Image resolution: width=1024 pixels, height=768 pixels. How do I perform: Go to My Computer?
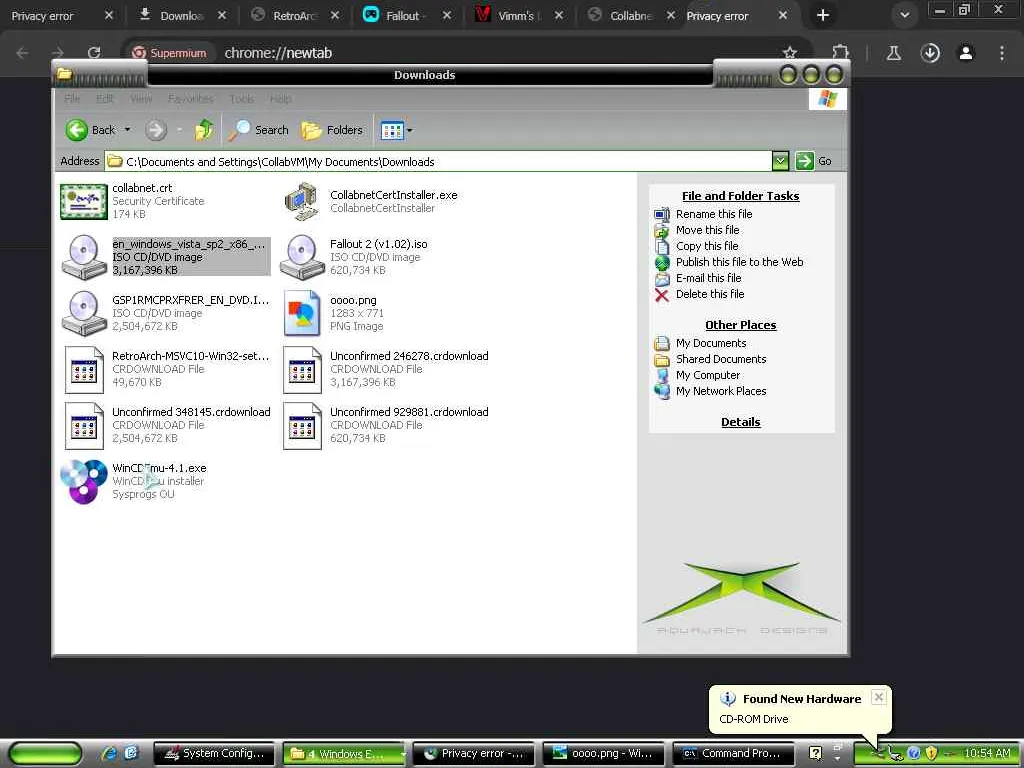point(708,375)
